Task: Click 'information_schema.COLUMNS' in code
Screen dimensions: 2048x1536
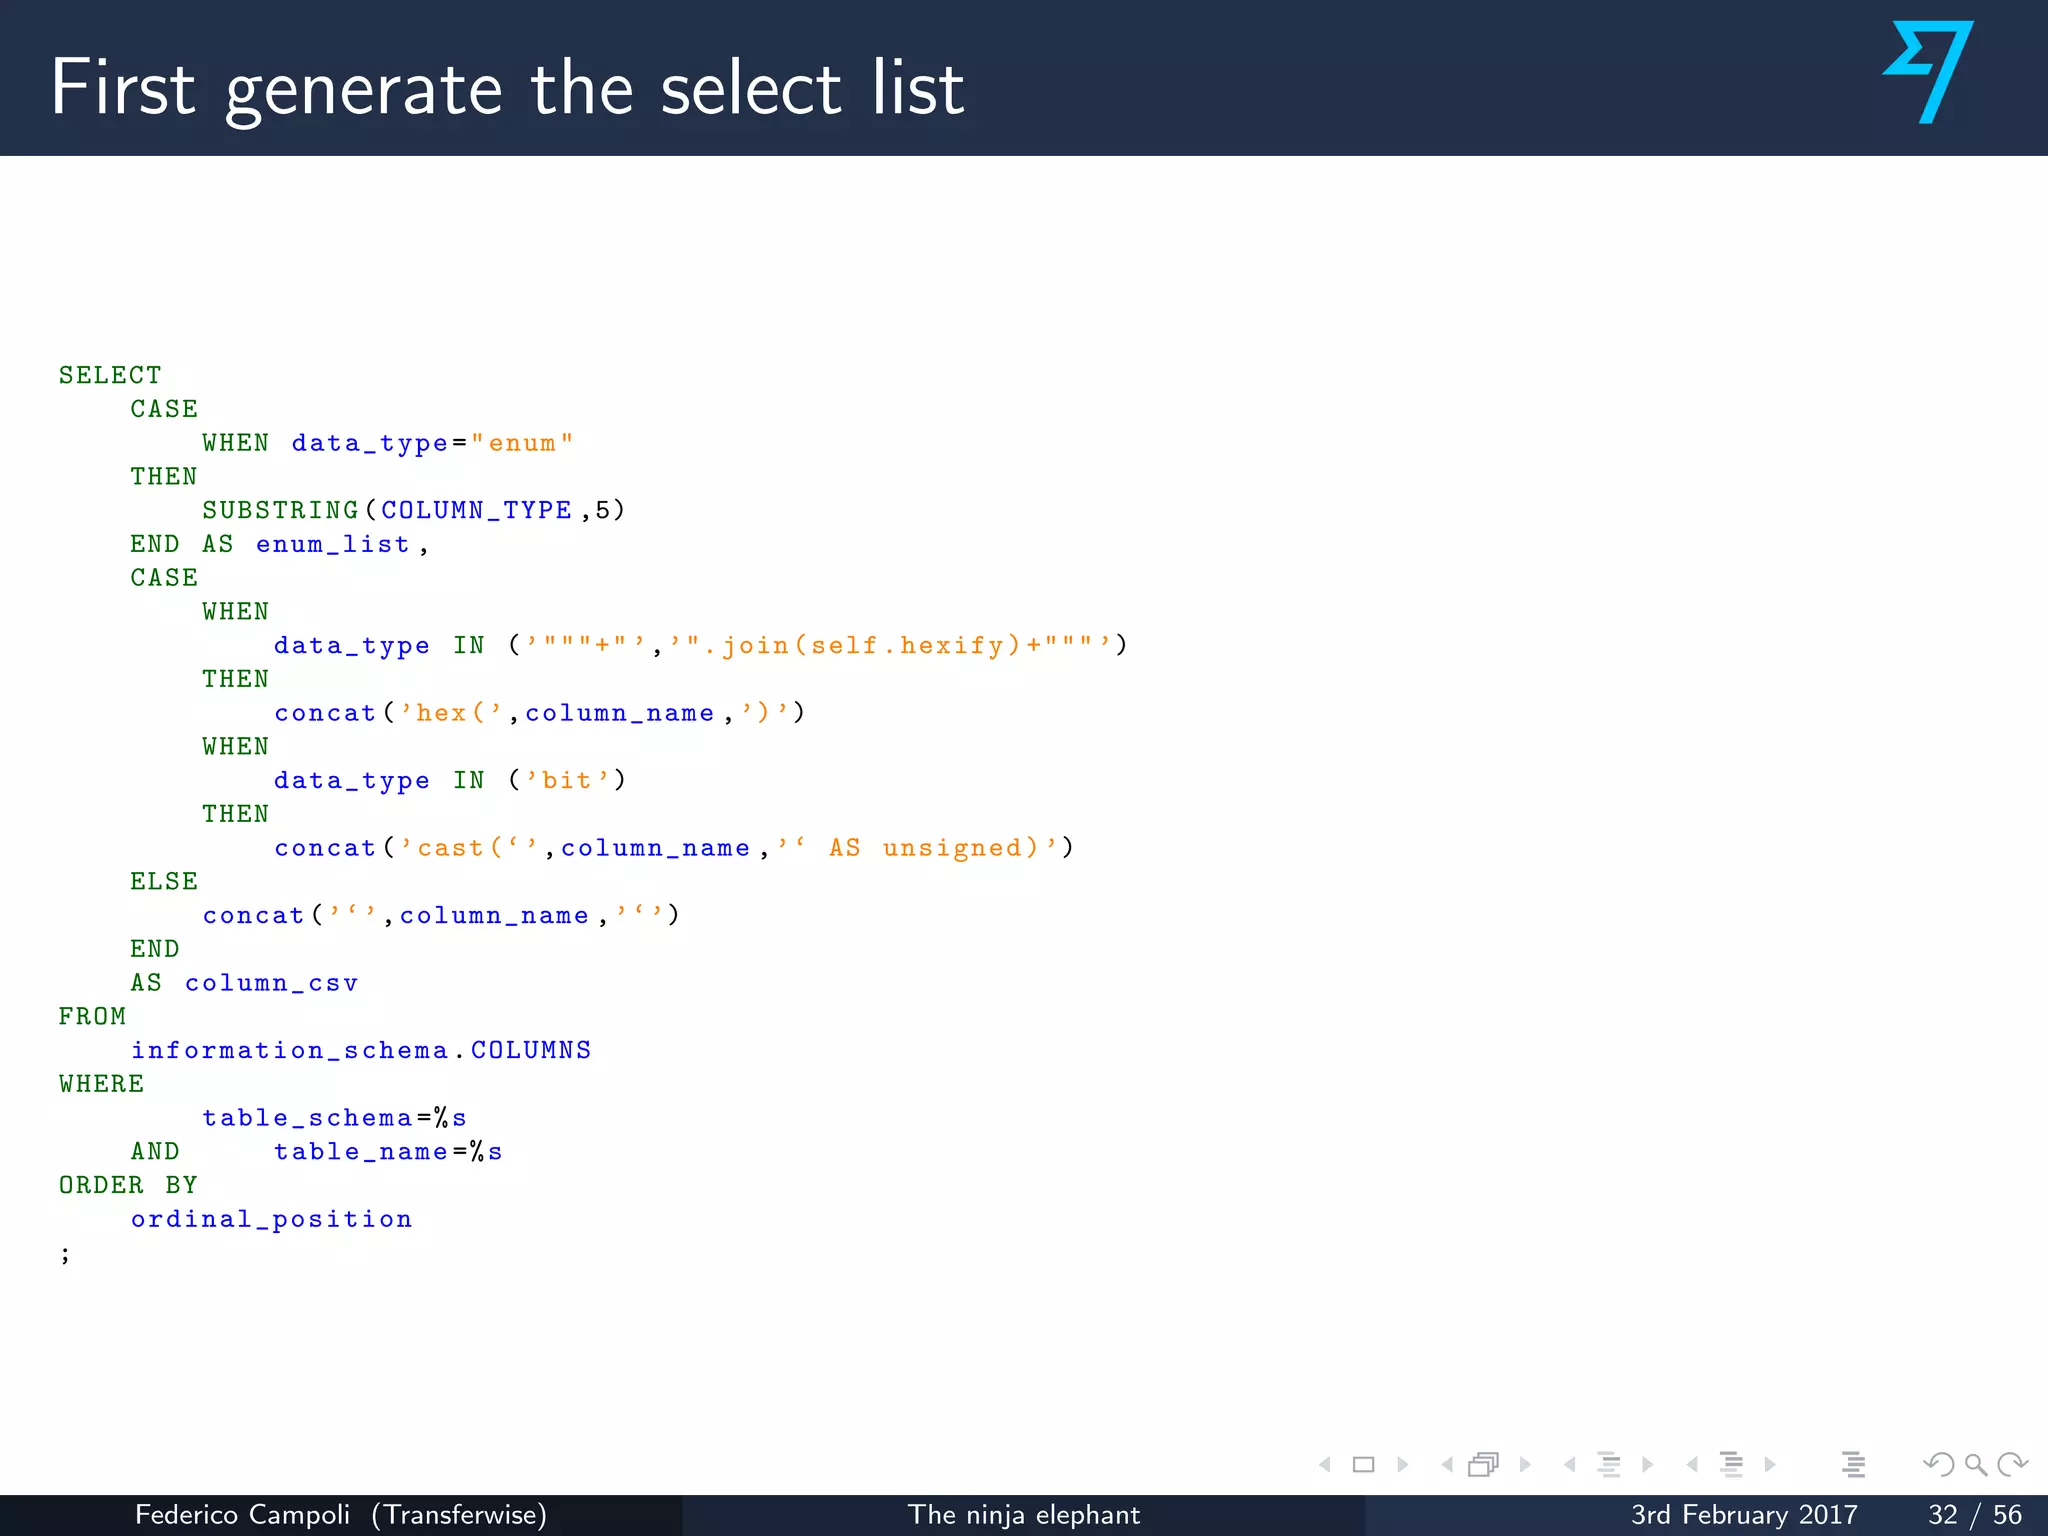Action: pos(361,1050)
